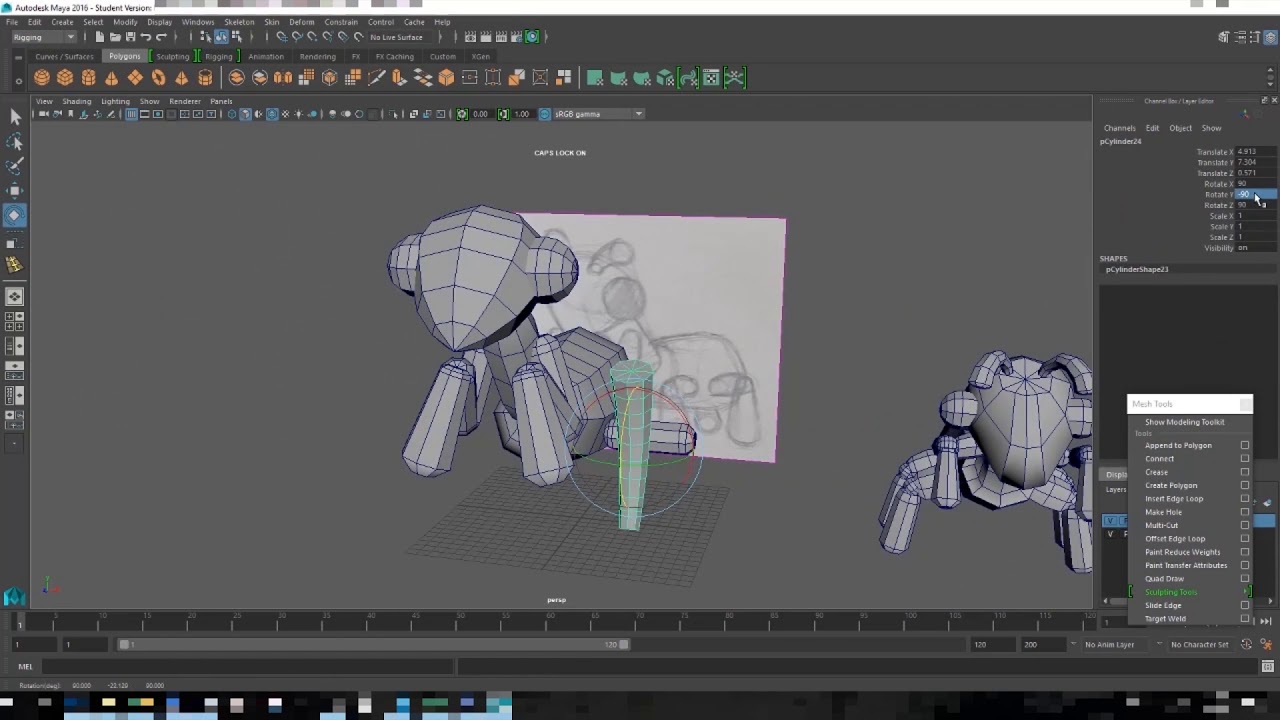This screenshot has height=720, width=1280.
Task: Pick the Select tool in the toolbox
Action: 15,117
